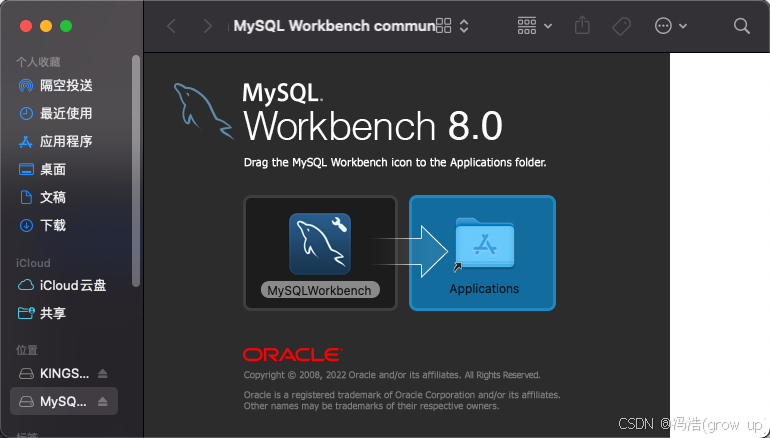Open Downloads (下载) in sidebar
The image size is (770, 438).
[x=64, y=225]
